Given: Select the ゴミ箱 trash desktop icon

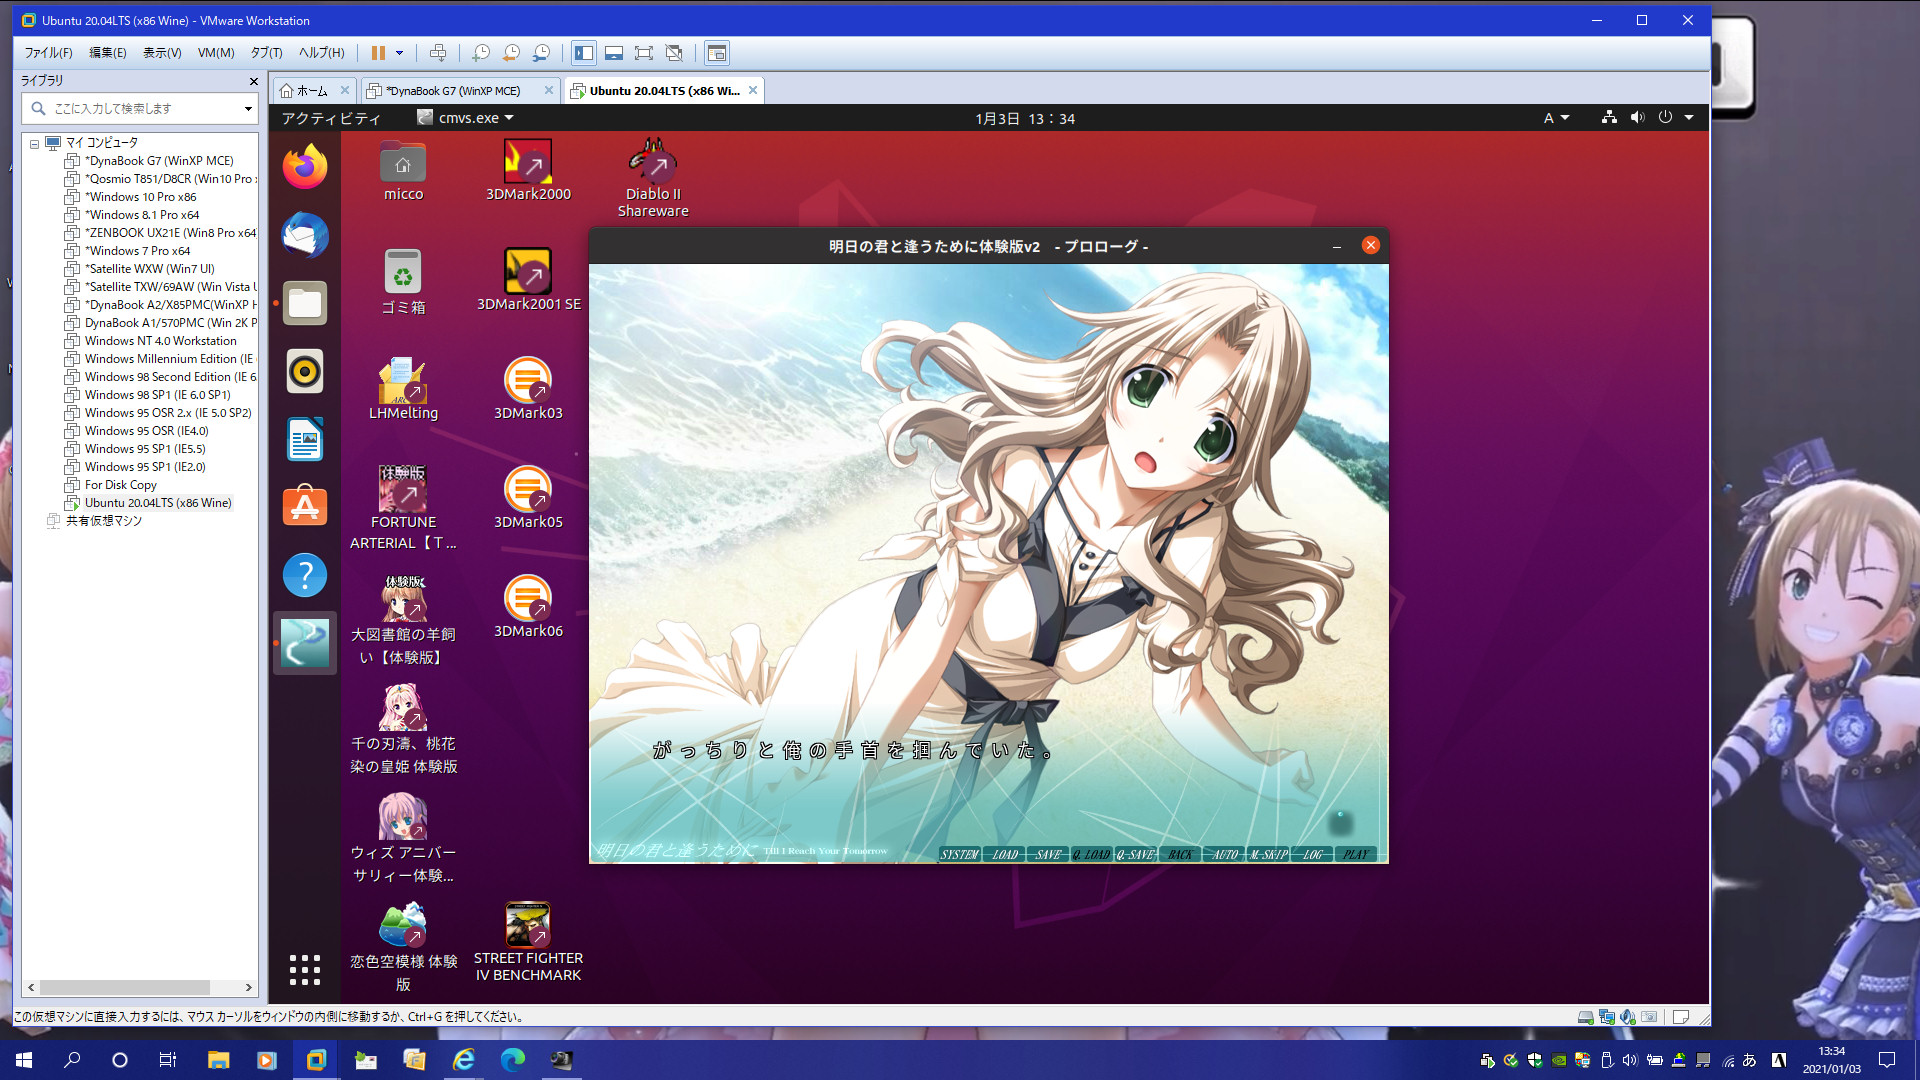Looking at the screenshot, I should coord(403,282).
